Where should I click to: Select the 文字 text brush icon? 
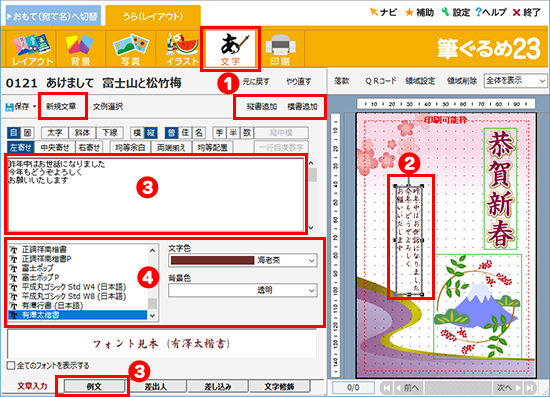[x=230, y=49]
